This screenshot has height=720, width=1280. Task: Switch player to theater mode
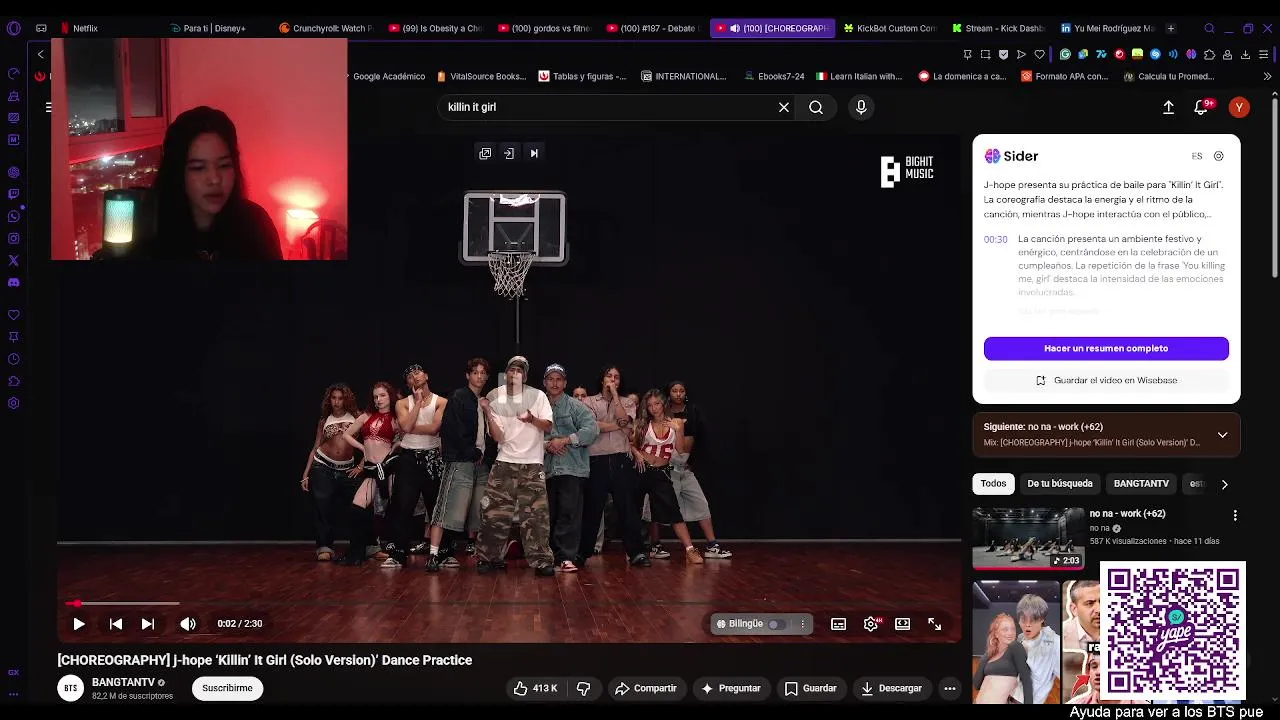pos(903,623)
